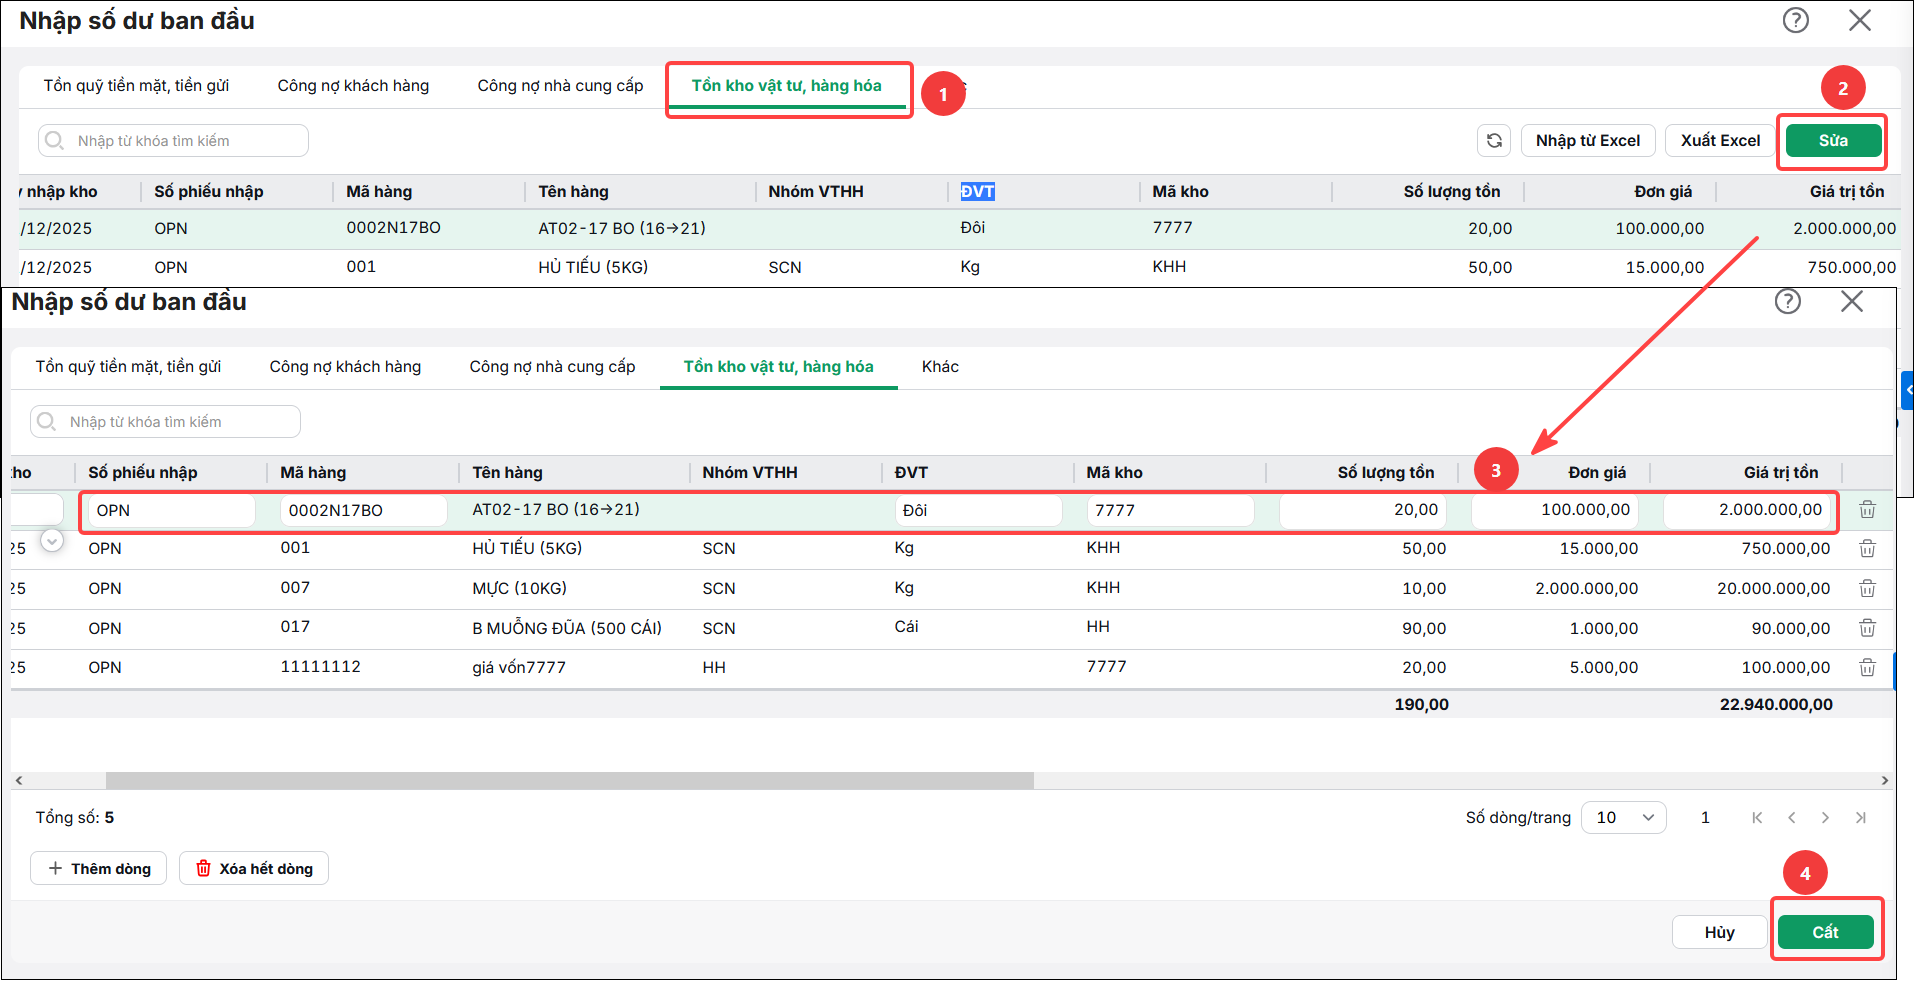Select the giá vốn7777 cell

point(519,668)
